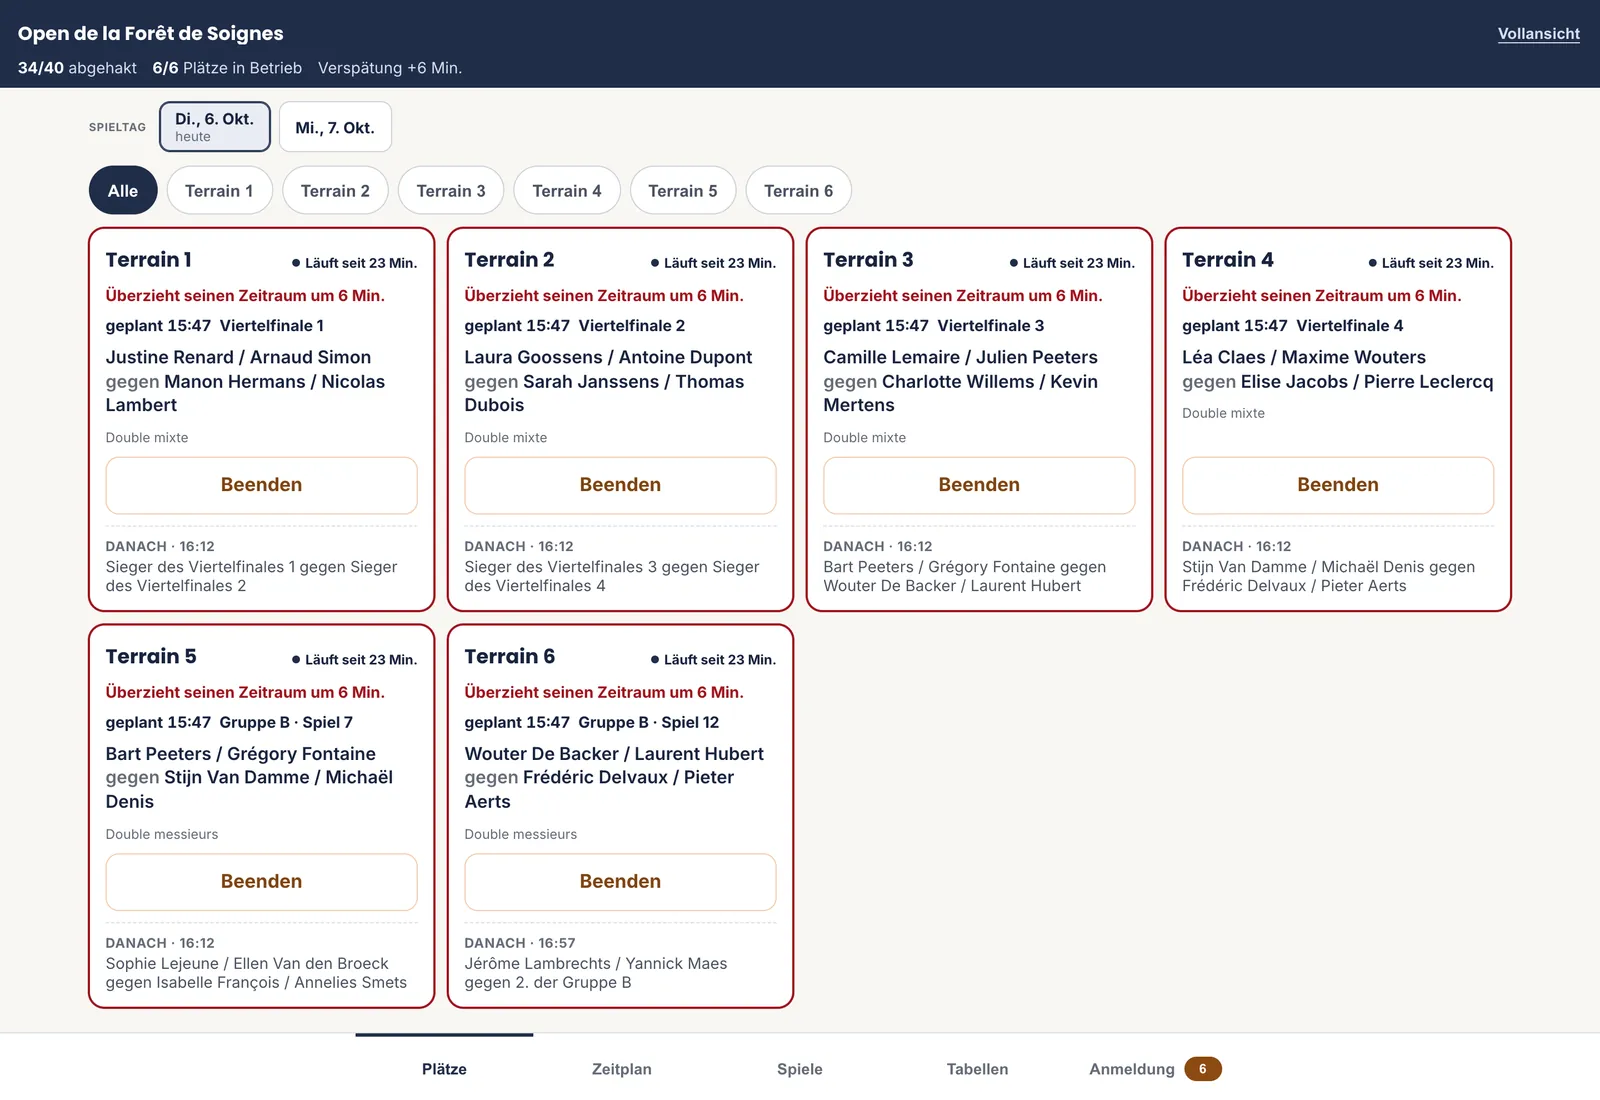This screenshot has height=1100, width=1600.
Task: Click 'Jérôme Lambrechts / Yannick Maes' next match
Action: [596, 964]
